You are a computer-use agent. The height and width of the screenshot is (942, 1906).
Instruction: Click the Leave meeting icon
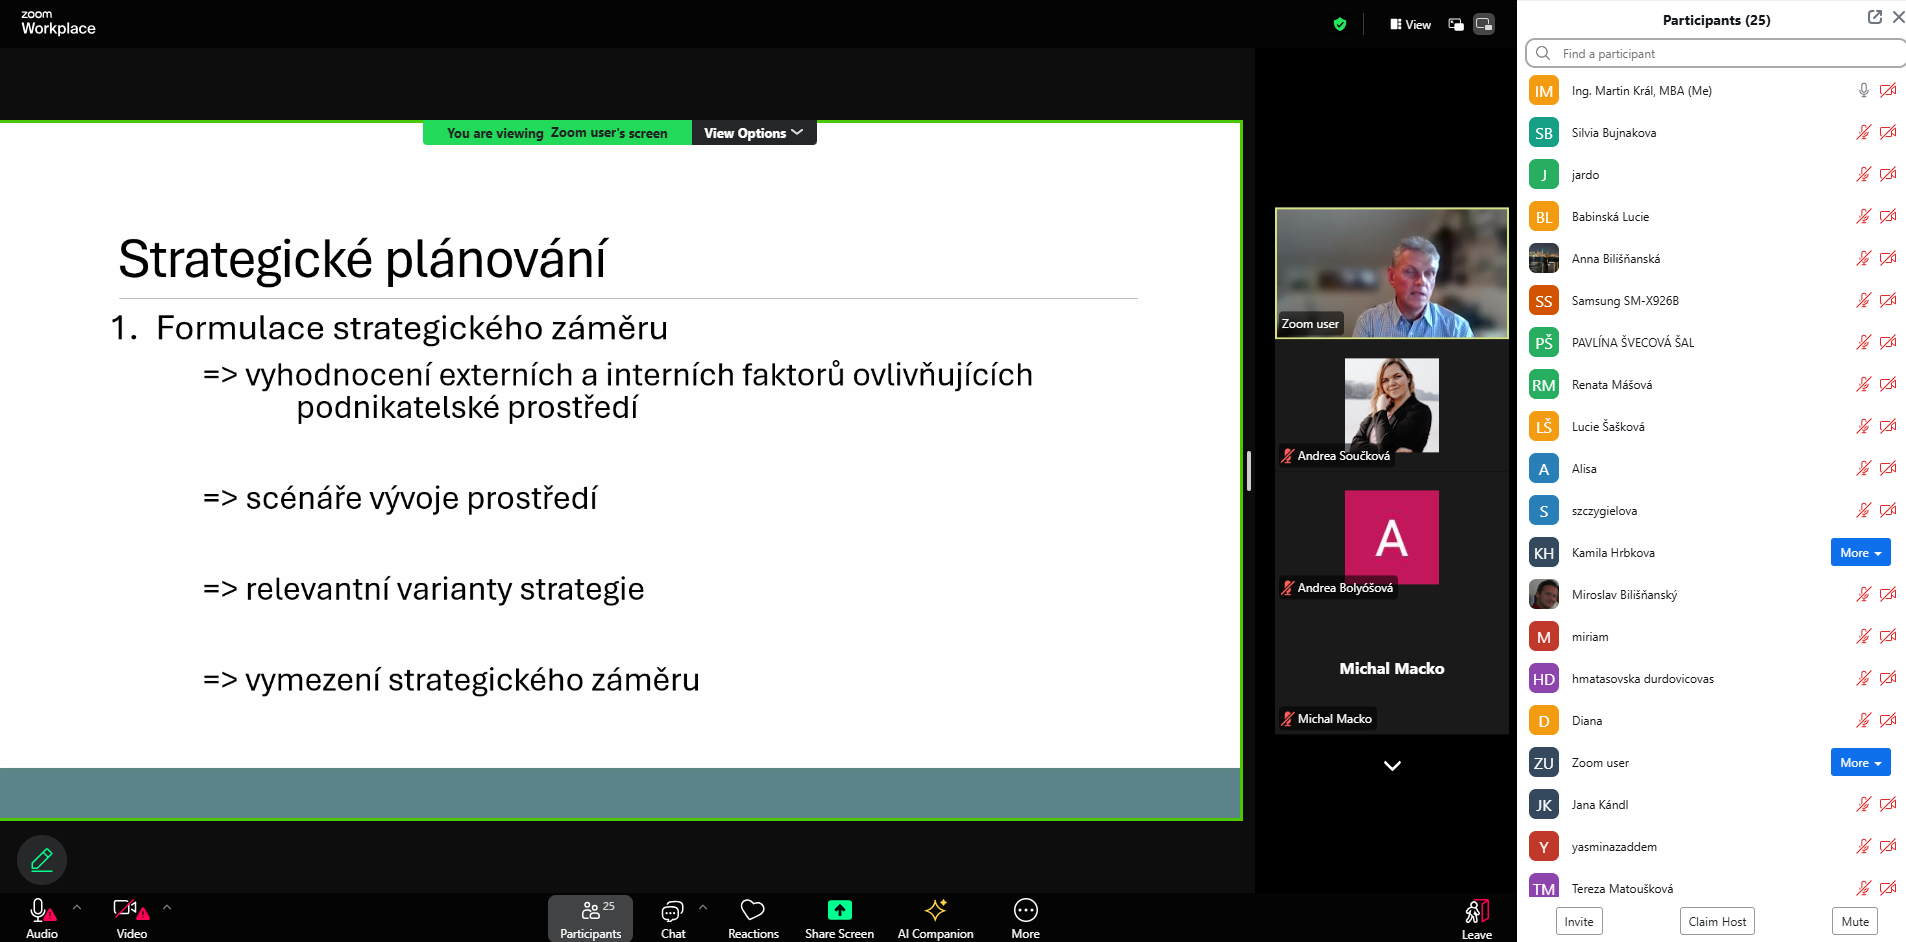(1476, 912)
